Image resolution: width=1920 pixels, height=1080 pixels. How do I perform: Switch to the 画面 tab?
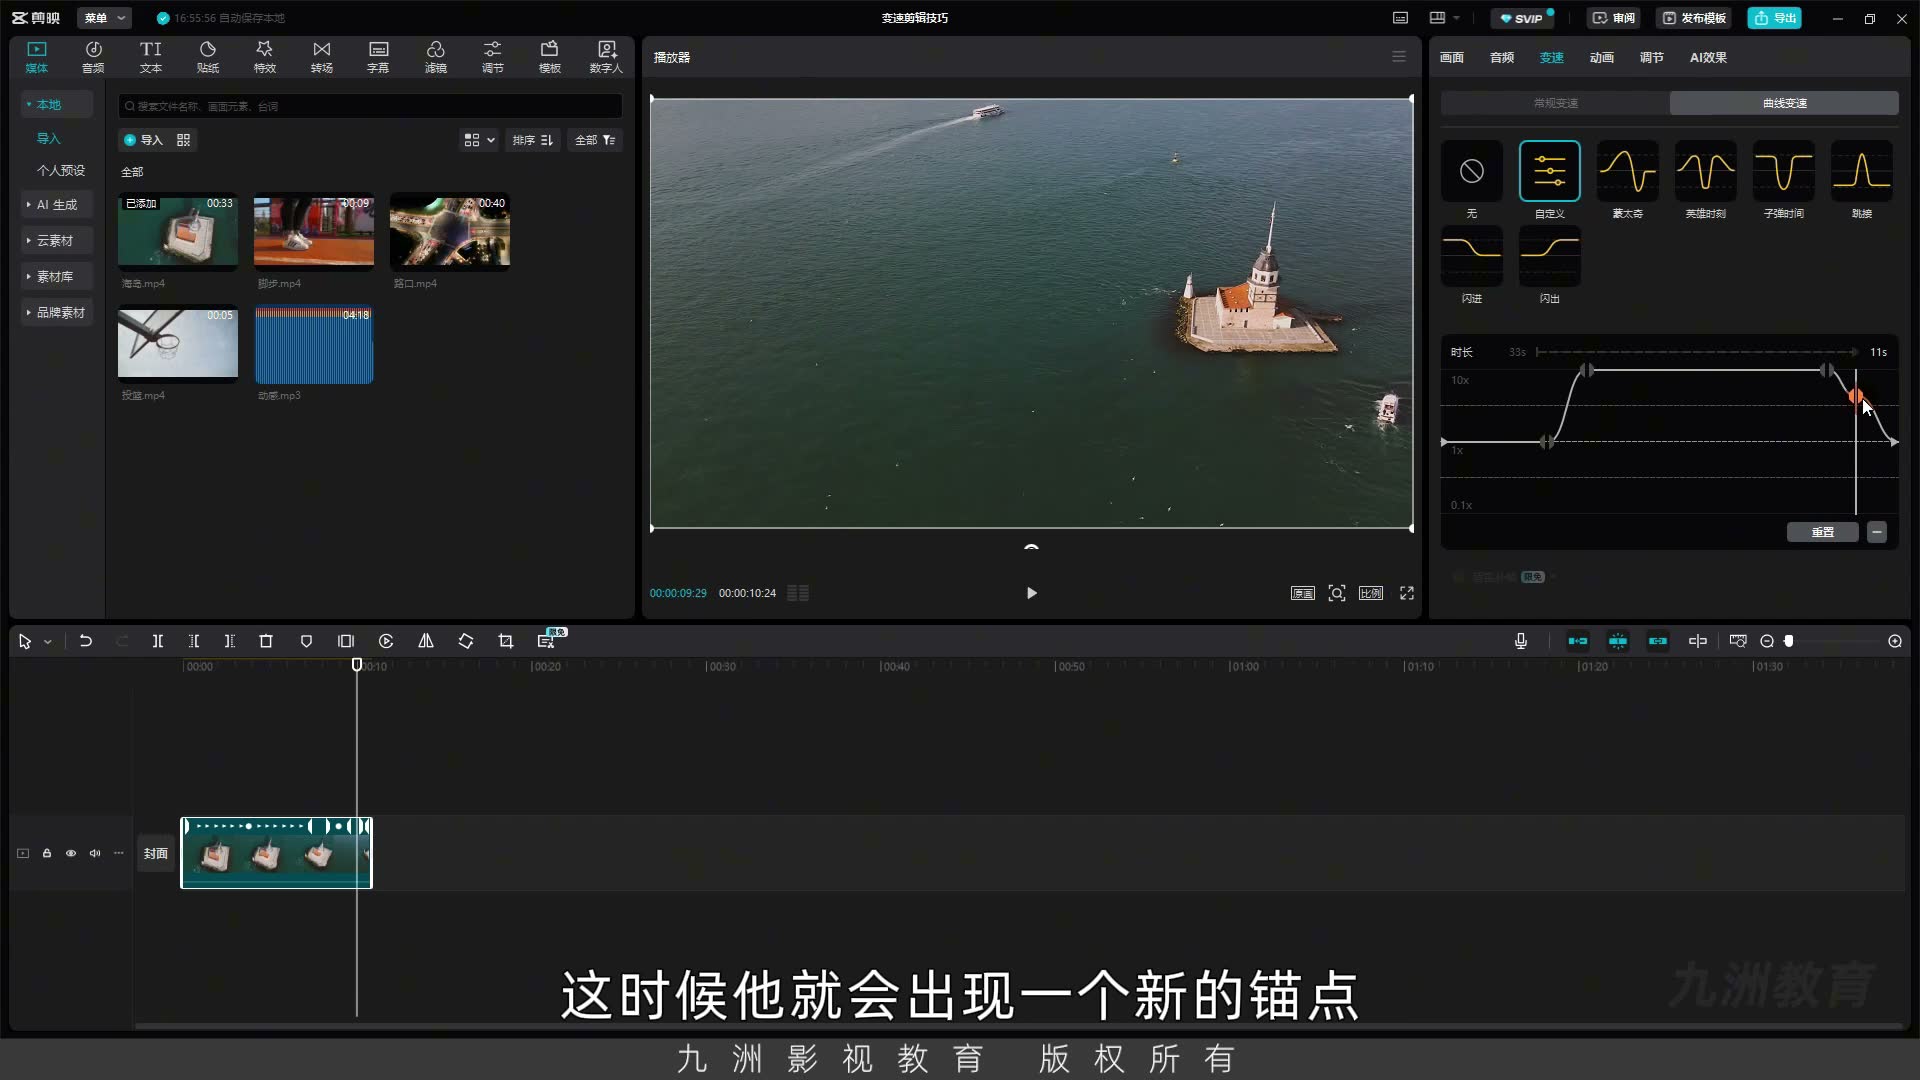tap(1451, 57)
